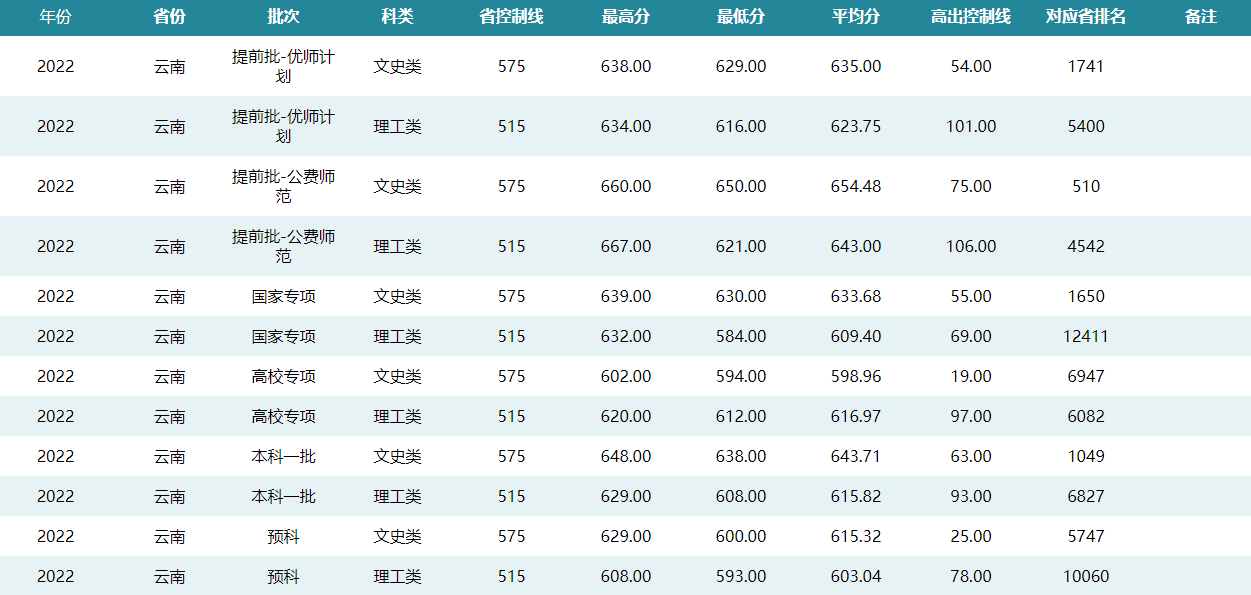Image resolution: width=1251 pixels, height=595 pixels.
Task: Click the rank cell showing 1049
Action: pos(1085,456)
